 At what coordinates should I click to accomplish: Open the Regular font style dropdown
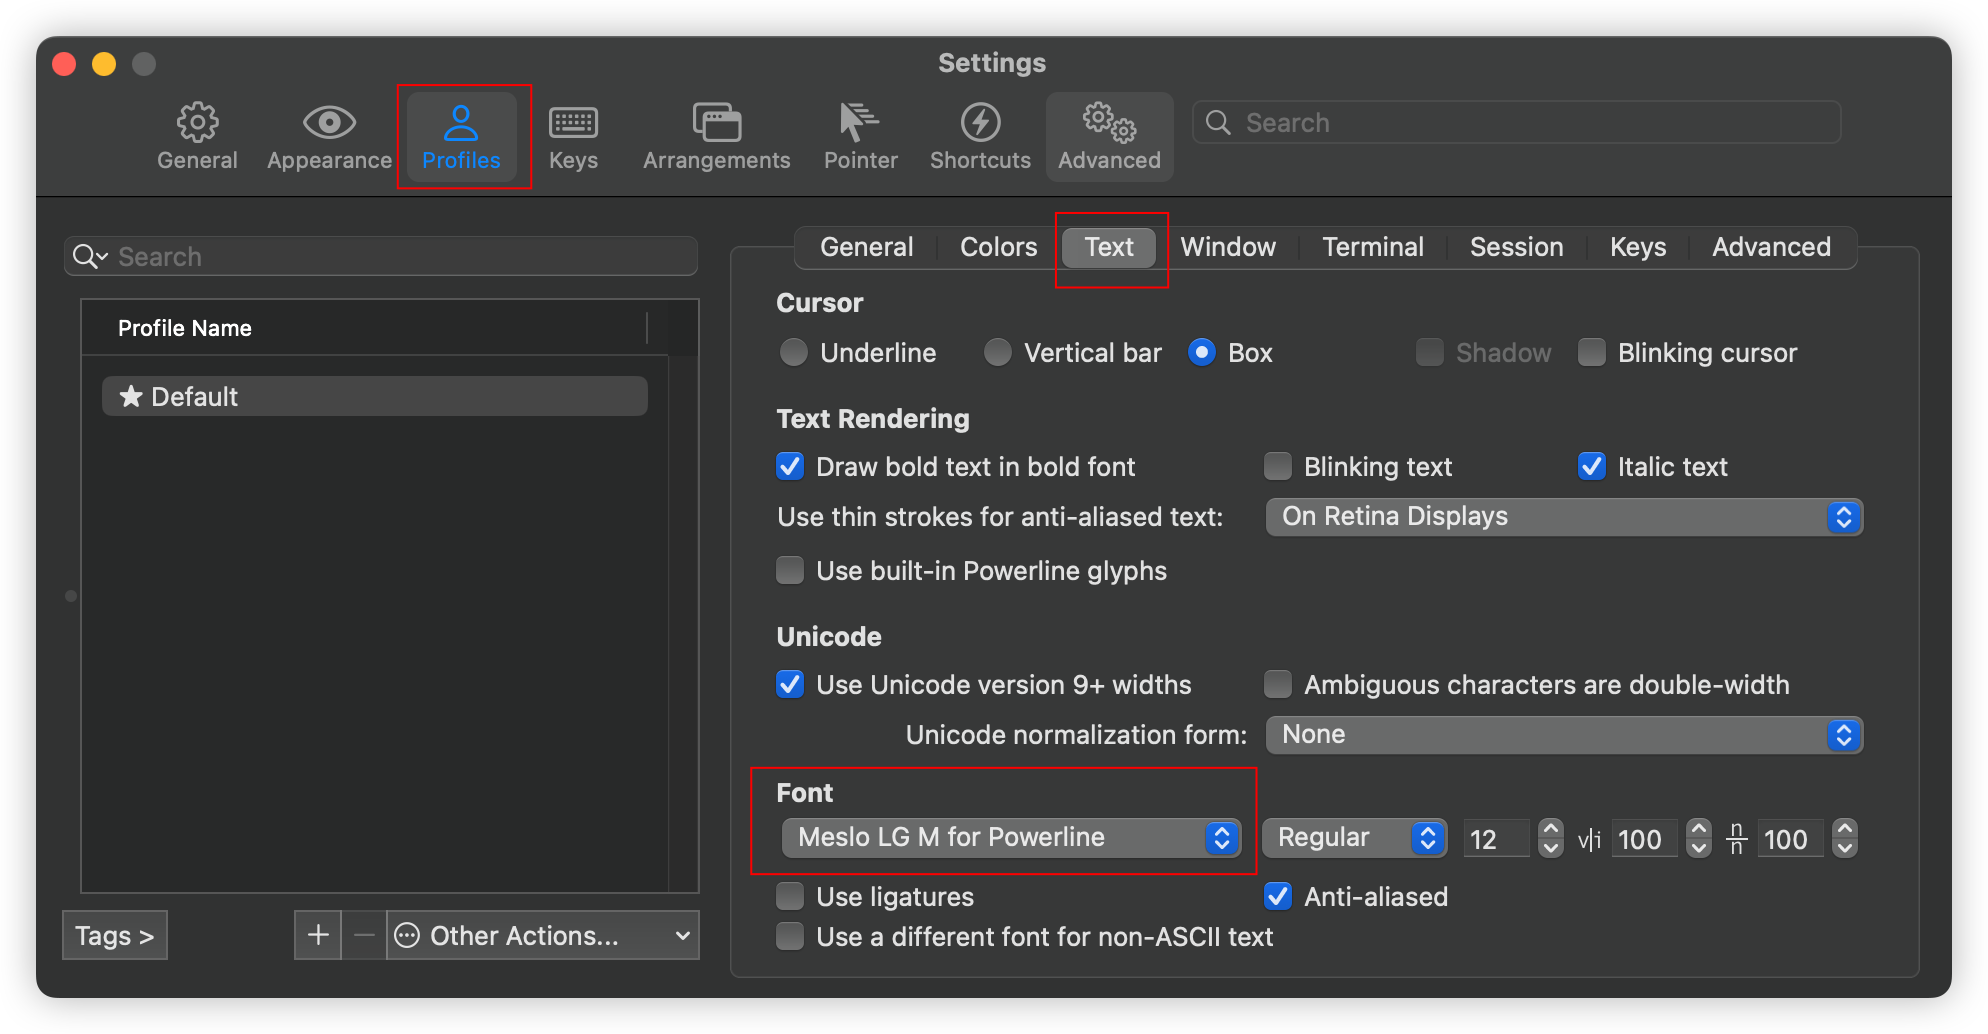tap(1354, 838)
